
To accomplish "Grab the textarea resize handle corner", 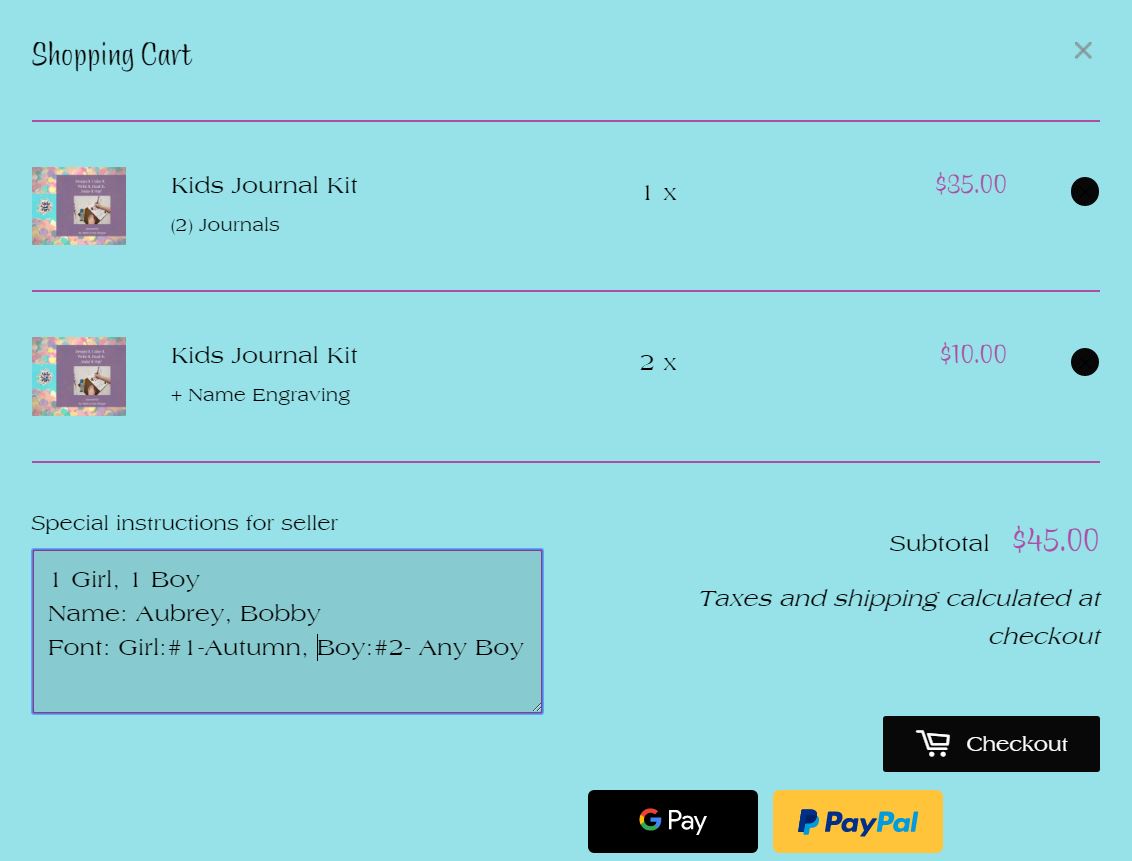I will point(536,707).
